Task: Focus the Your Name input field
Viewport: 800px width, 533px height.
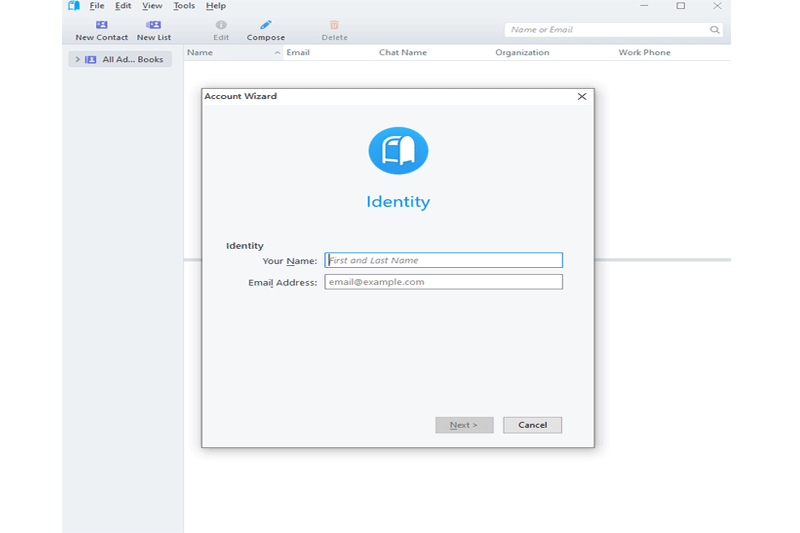Action: [443, 260]
